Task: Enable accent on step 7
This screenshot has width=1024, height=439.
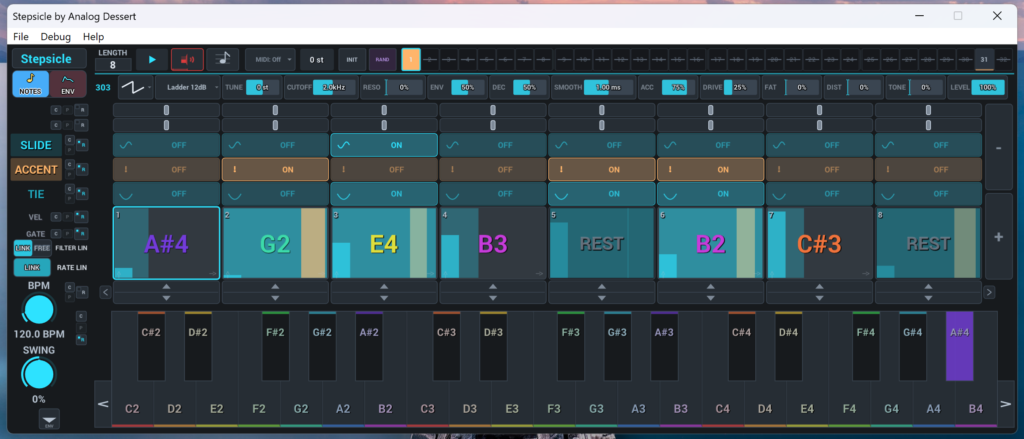Action: [819, 169]
